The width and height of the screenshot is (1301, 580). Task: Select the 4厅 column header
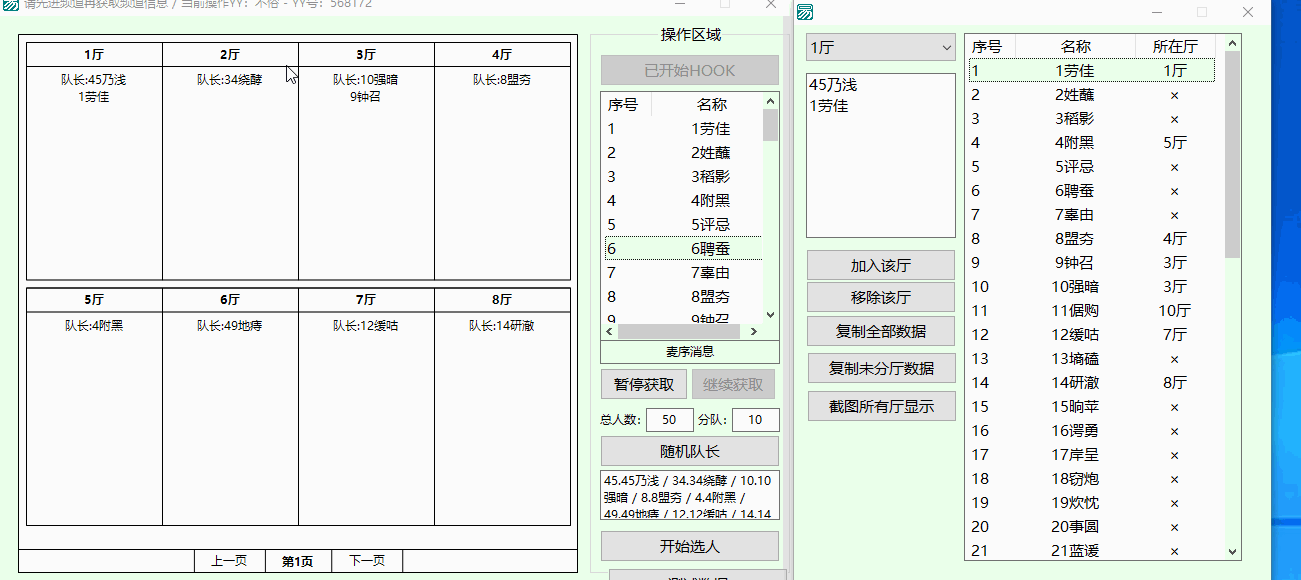502,55
